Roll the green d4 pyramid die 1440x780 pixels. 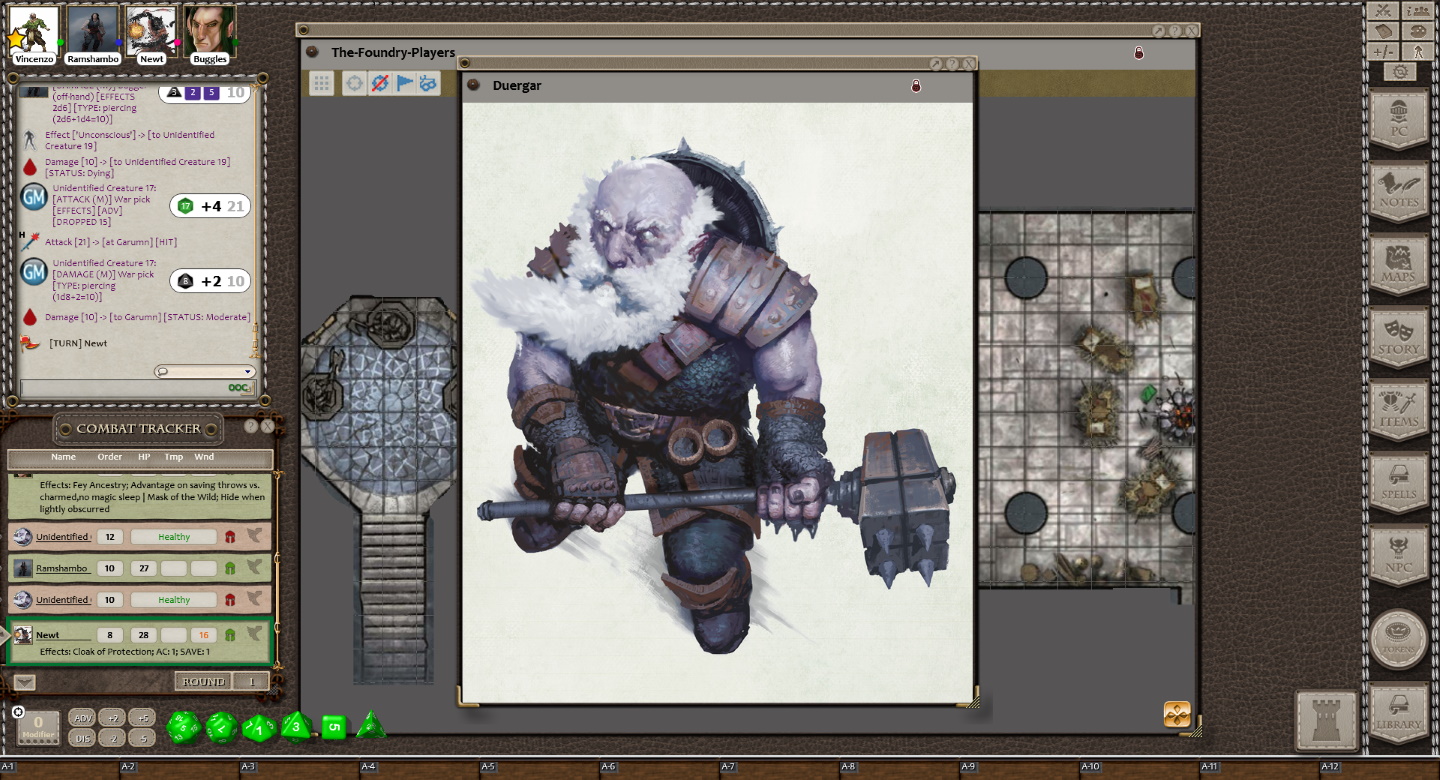click(370, 725)
